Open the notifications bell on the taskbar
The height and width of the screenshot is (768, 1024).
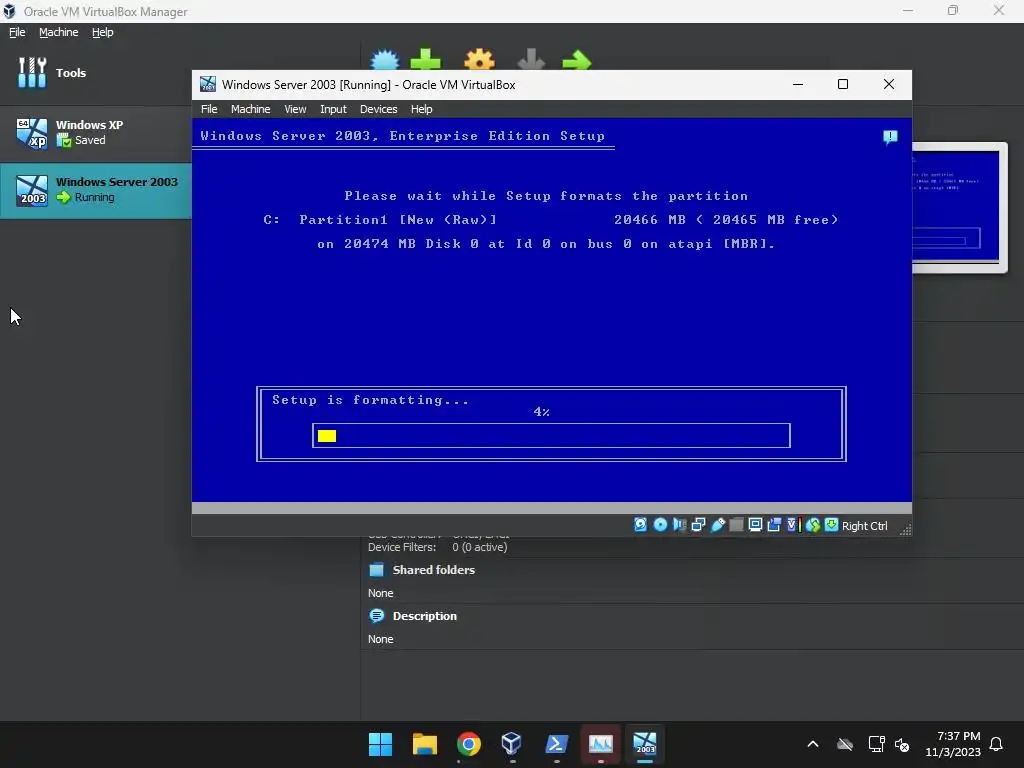click(x=997, y=744)
